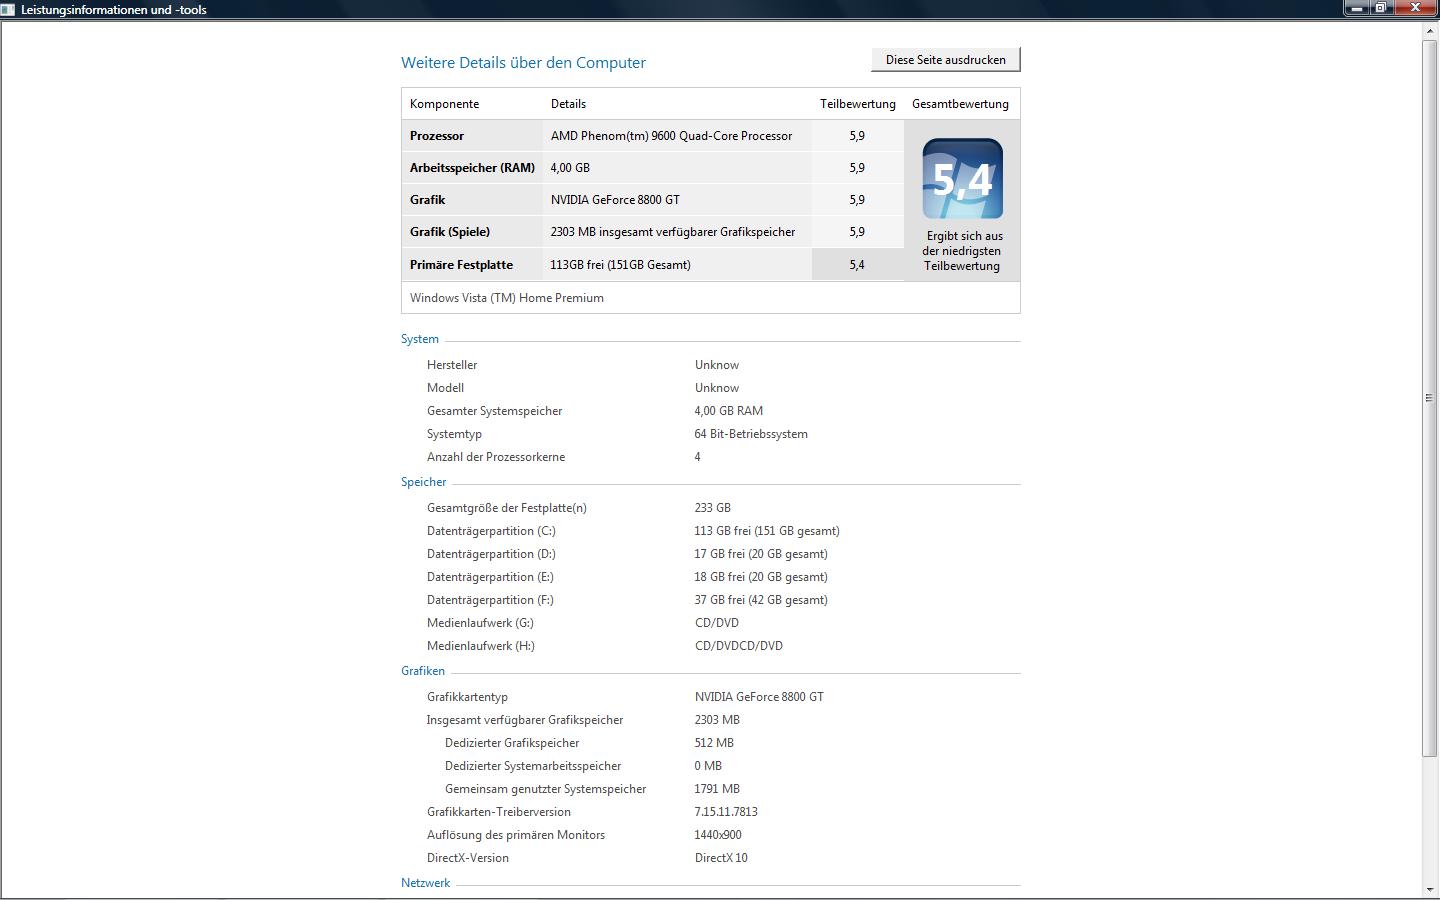Click the vertical scrollbar thumb

click(1430, 398)
